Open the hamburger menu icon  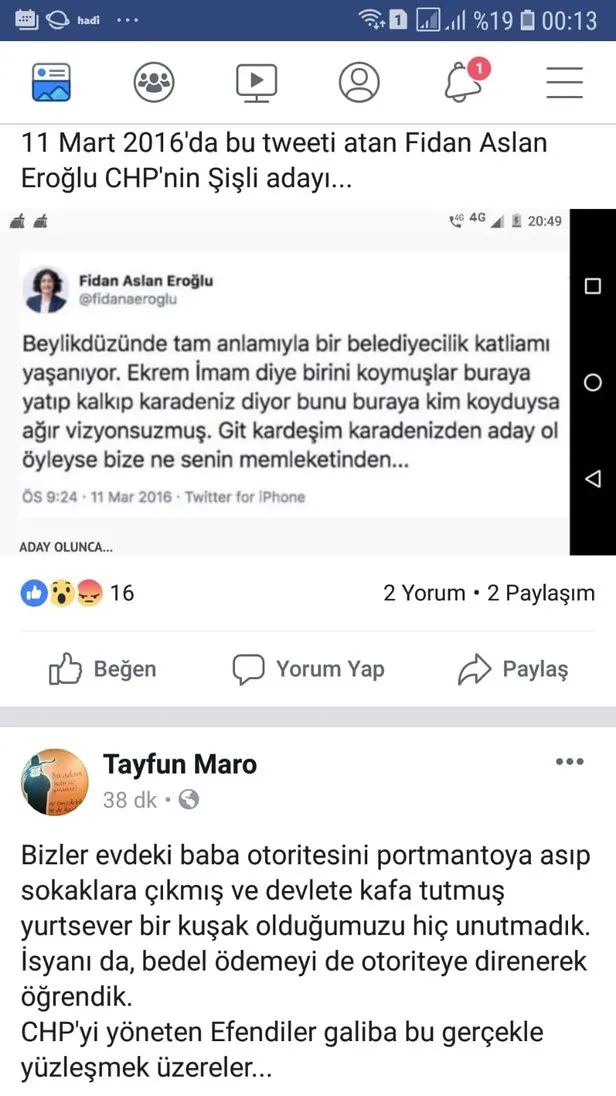click(x=565, y=82)
